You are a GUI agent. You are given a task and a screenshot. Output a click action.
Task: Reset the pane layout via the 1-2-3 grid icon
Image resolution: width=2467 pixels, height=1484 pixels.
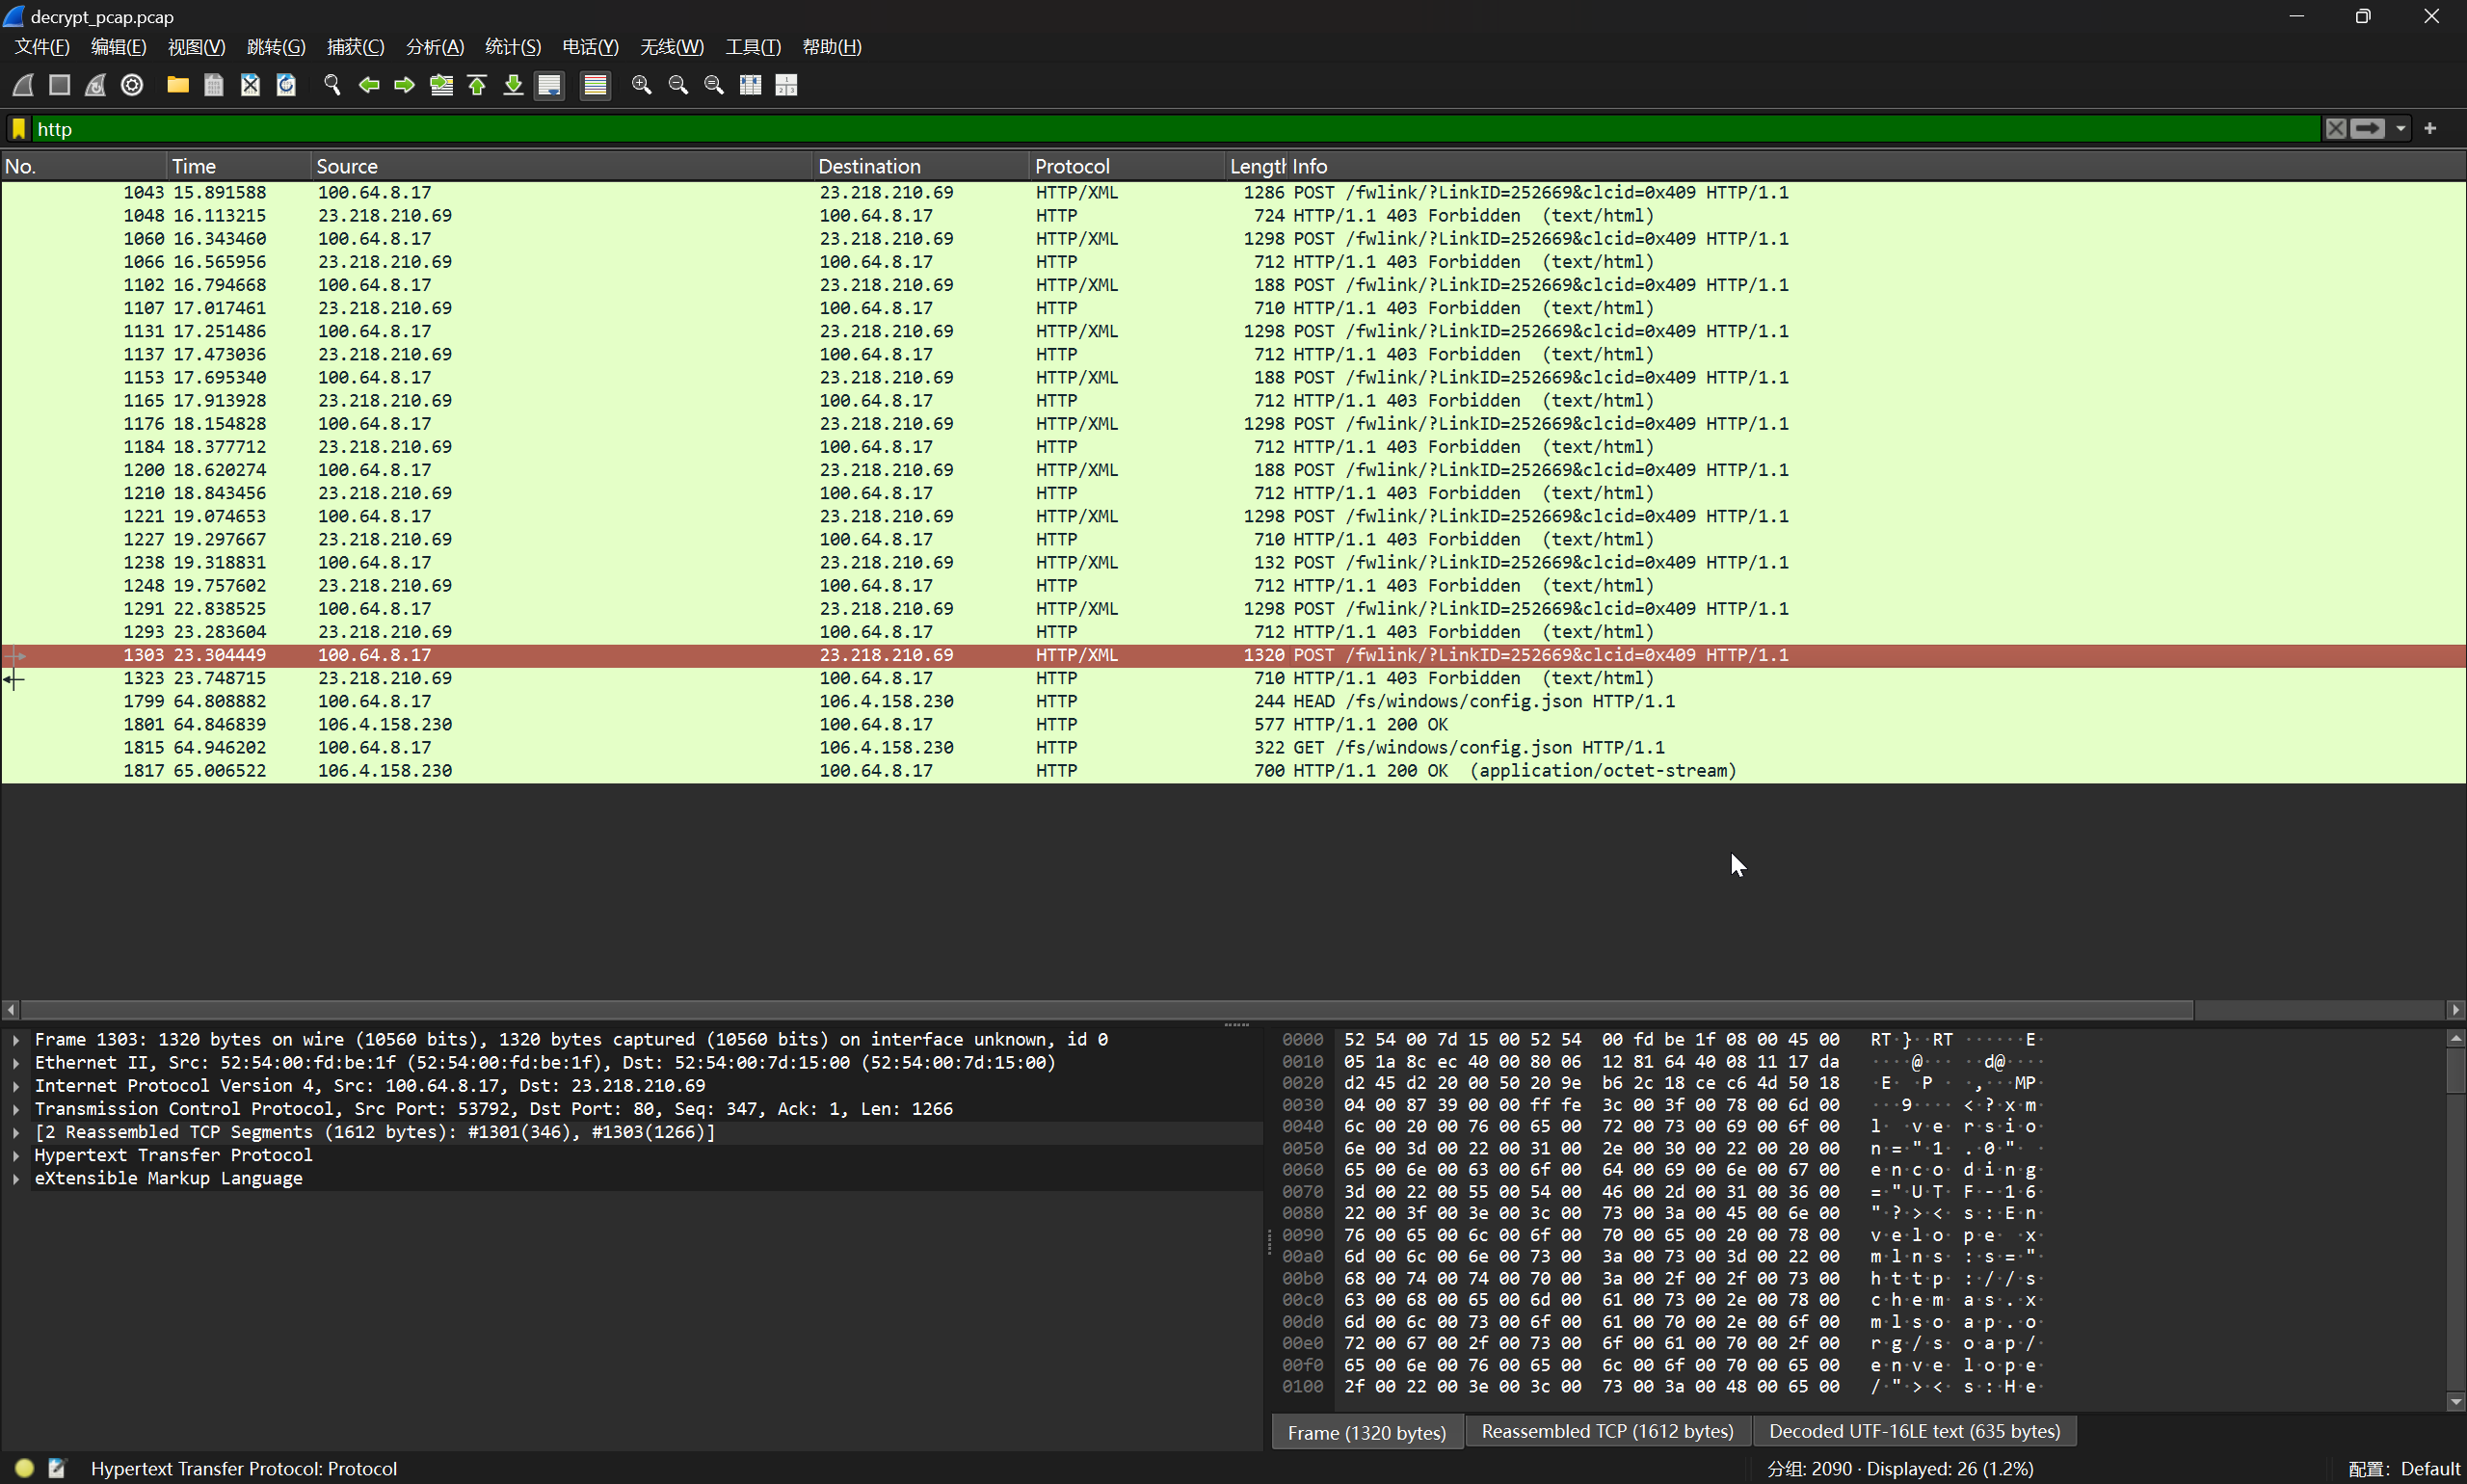point(787,85)
